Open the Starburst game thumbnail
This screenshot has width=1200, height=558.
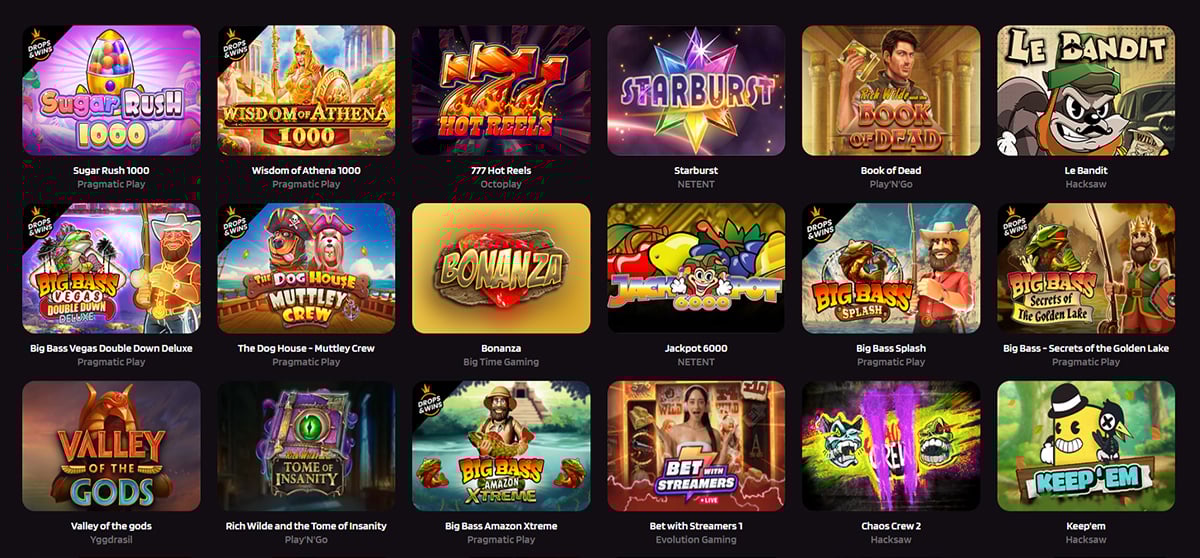coord(696,90)
